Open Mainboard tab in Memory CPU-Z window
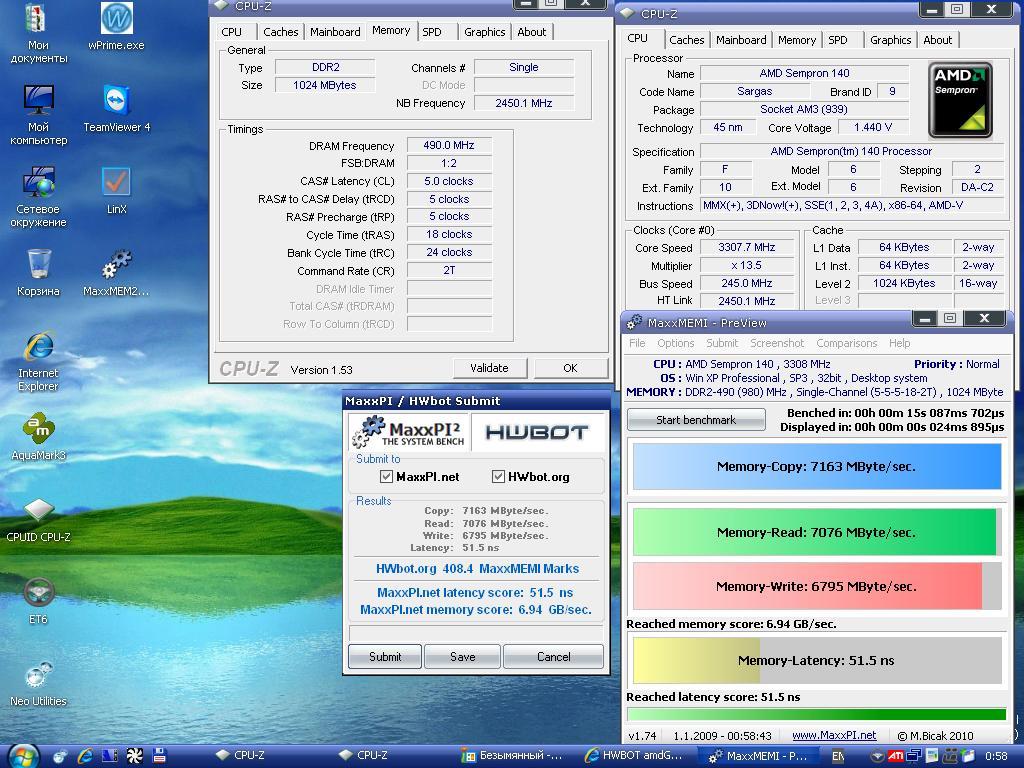Screen dimensions: 1024x768 335,32
